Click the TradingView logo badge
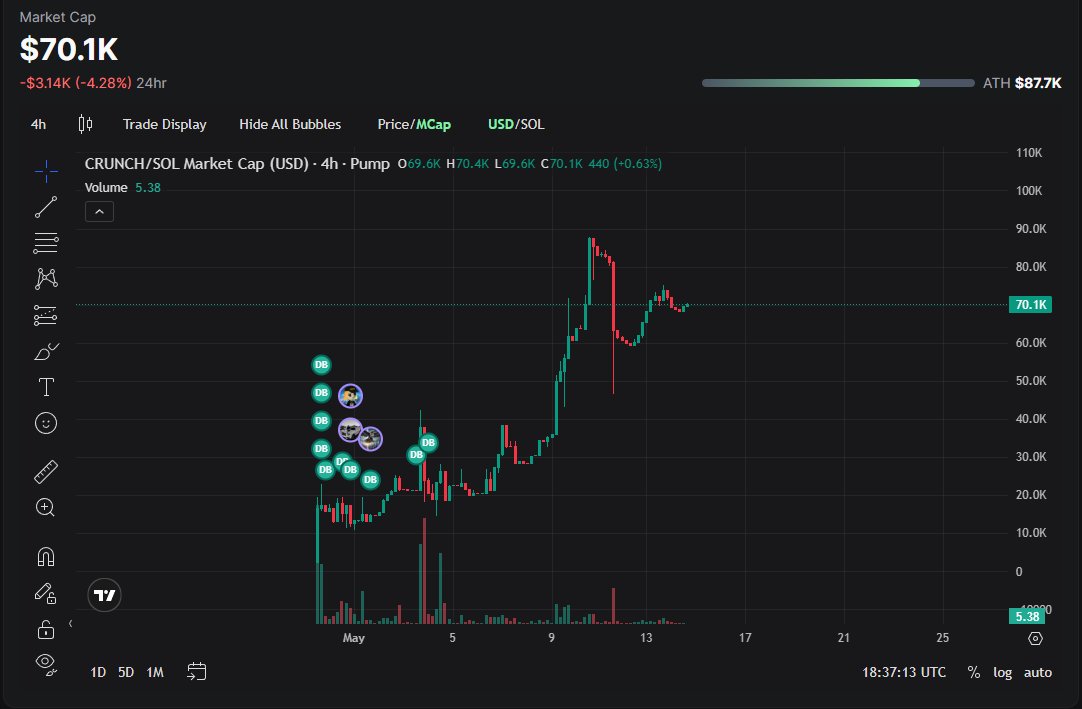This screenshot has height=709, width=1082. coord(105,595)
